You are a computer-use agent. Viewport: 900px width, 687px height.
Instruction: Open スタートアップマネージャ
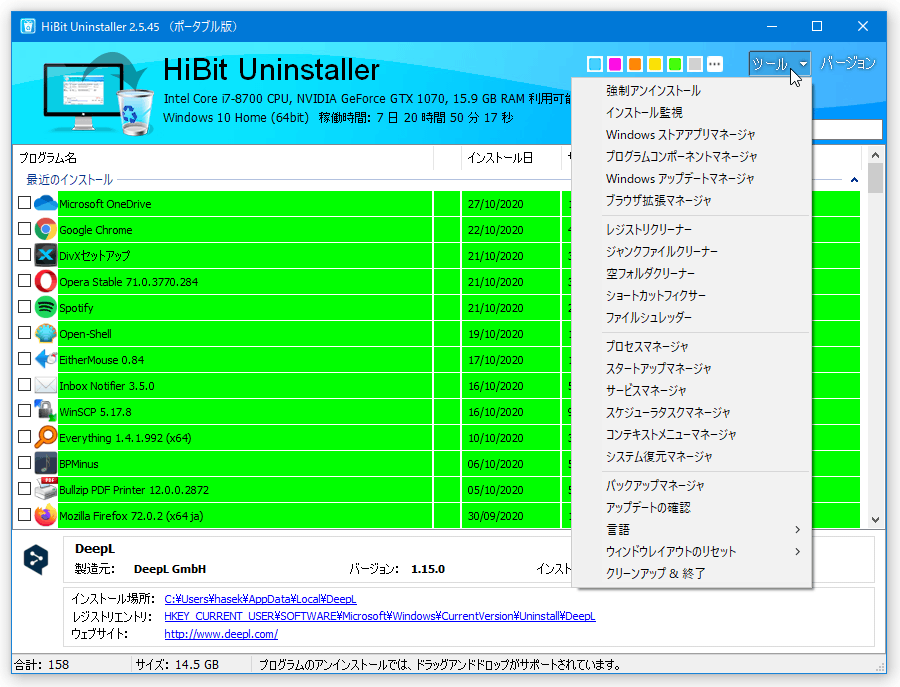[692, 368]
